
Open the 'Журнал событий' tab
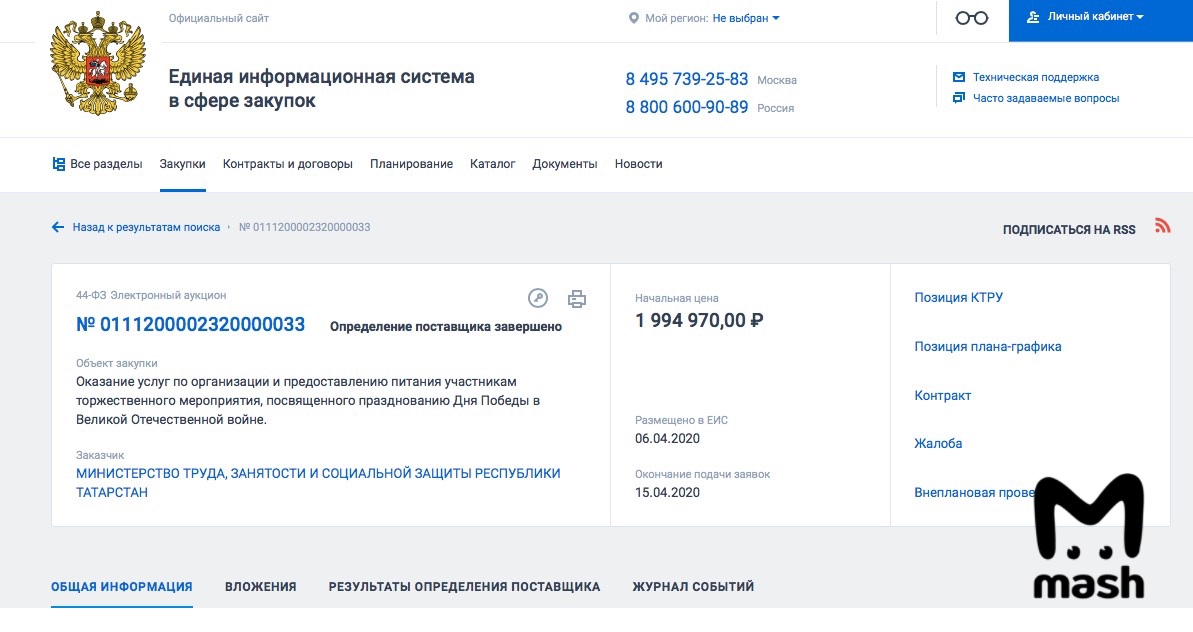693,587
